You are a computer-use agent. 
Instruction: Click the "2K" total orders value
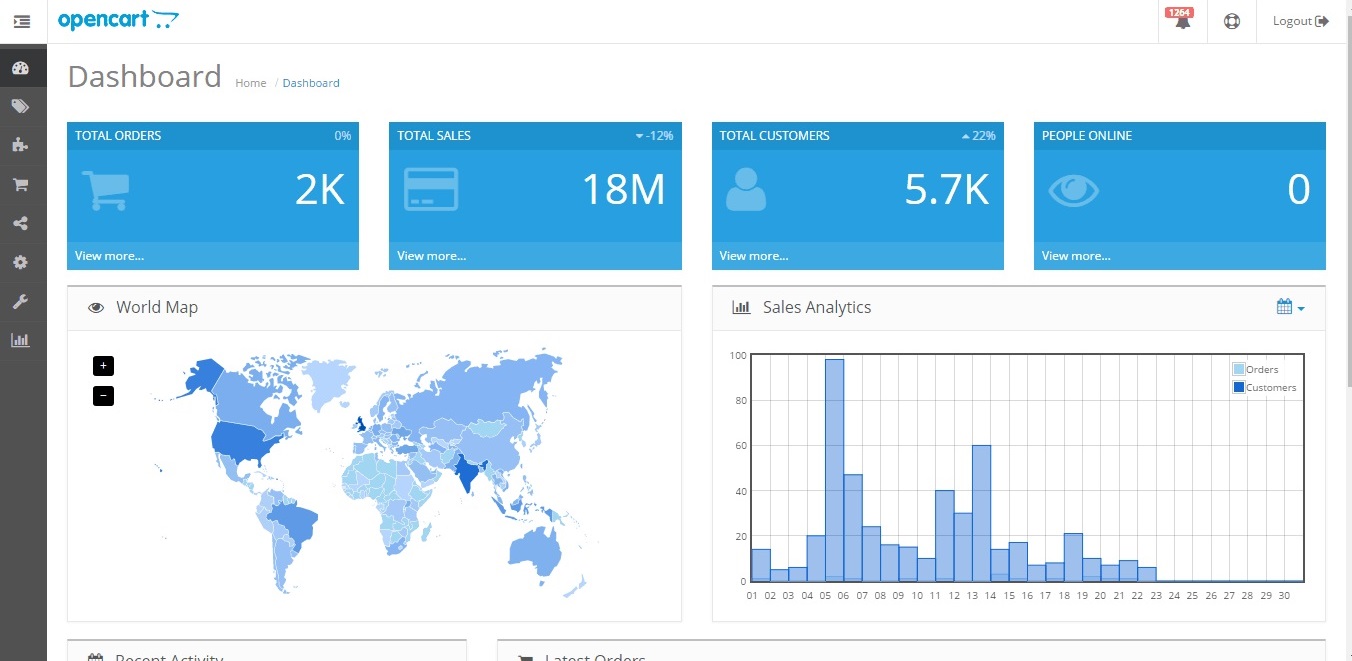320,189
